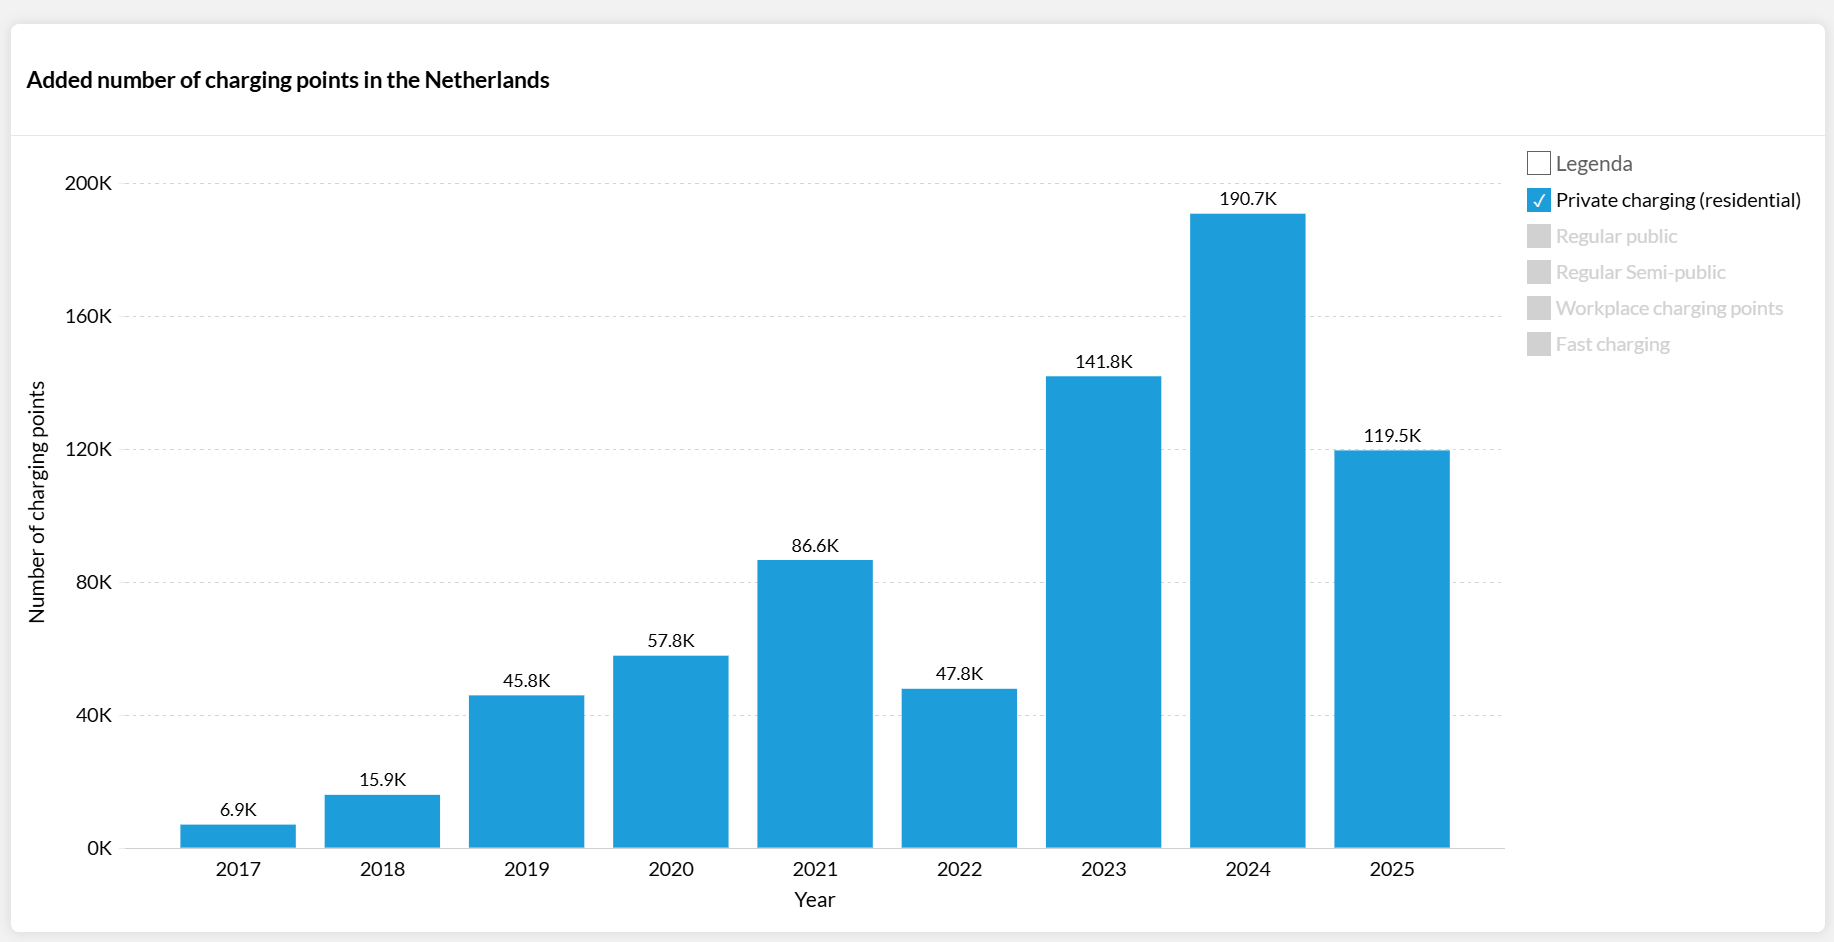Click the chart title text
This screenshot has width=1834, height=942.
point(288,80)
